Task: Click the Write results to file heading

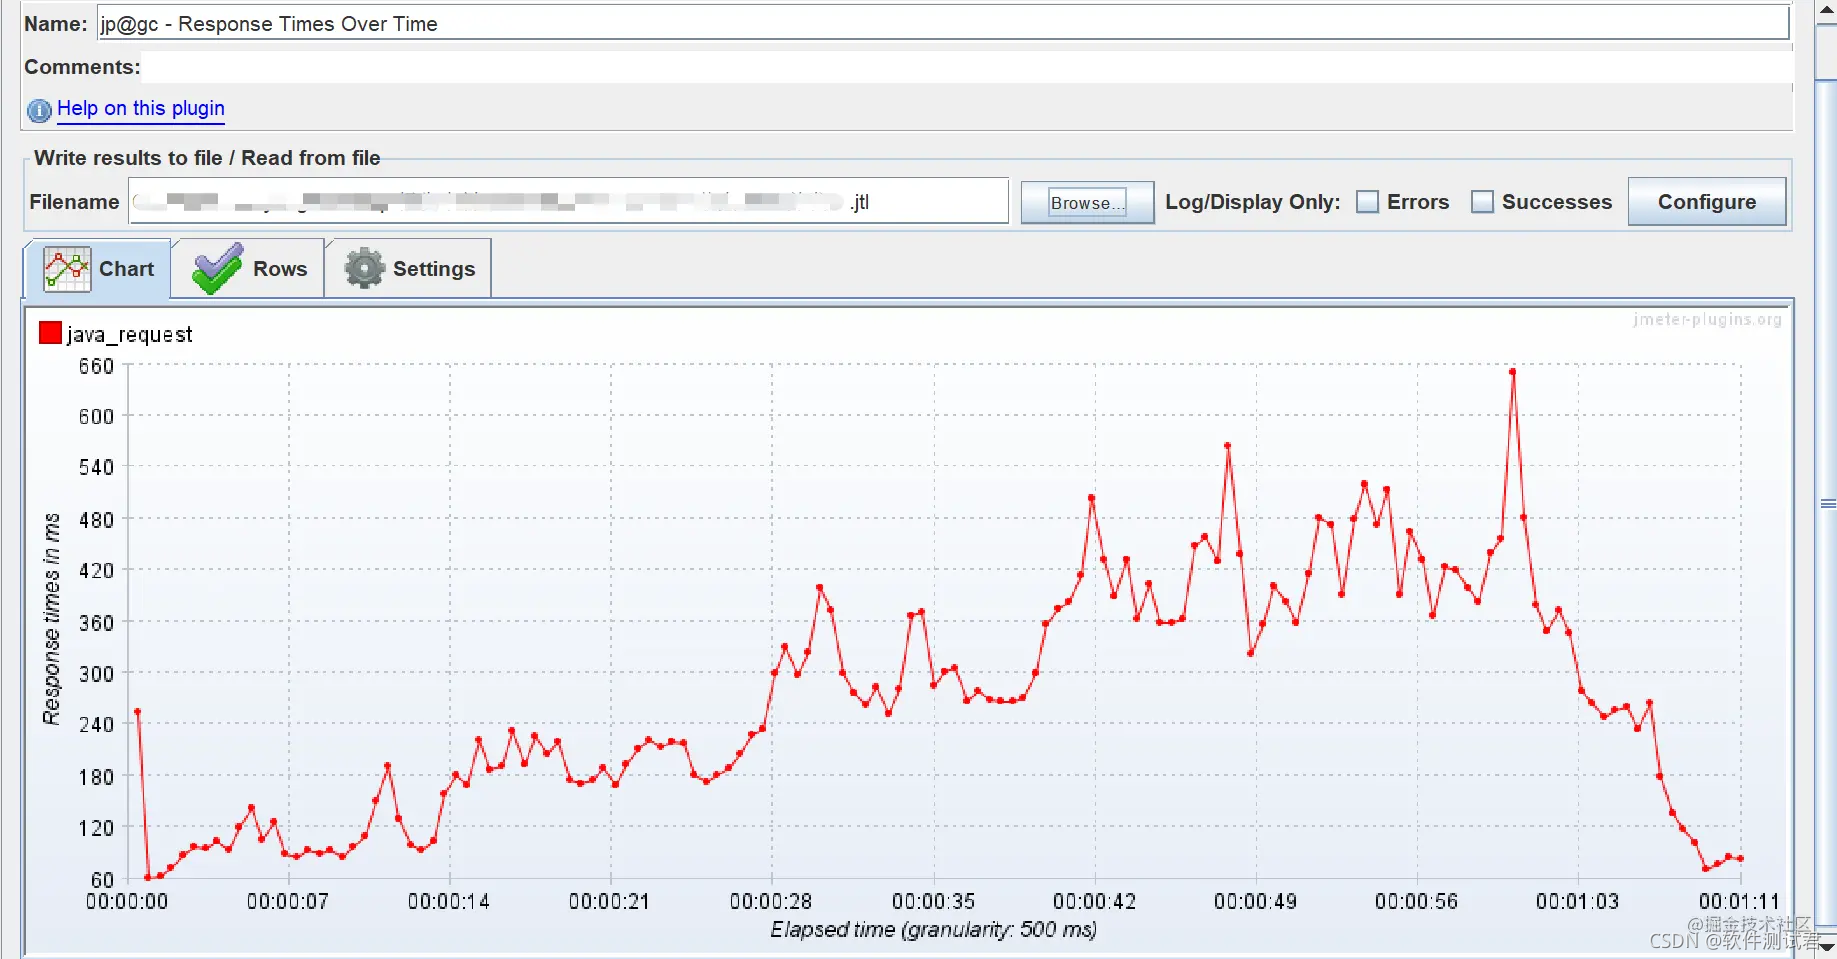Action: (207, 158)
